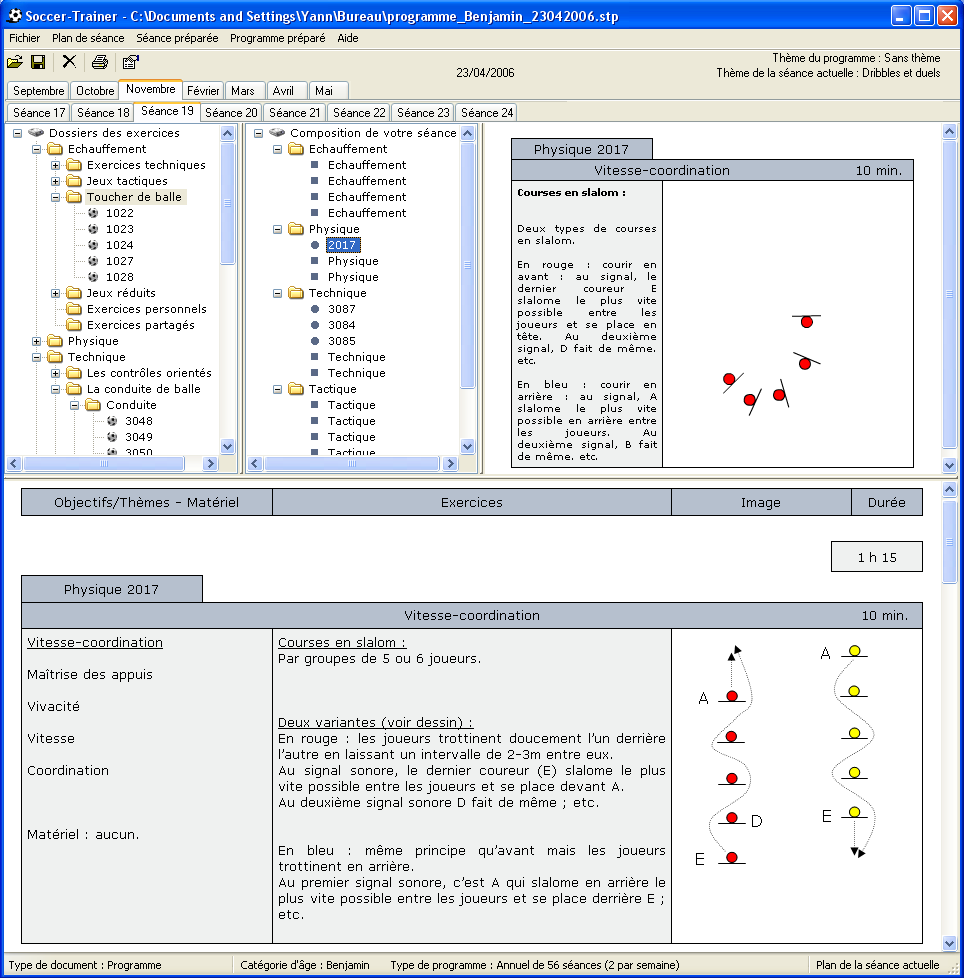The height and width of the screenshot is (978, 964).
Task: Open the Séance préparée menu
Action: point(177,38)
